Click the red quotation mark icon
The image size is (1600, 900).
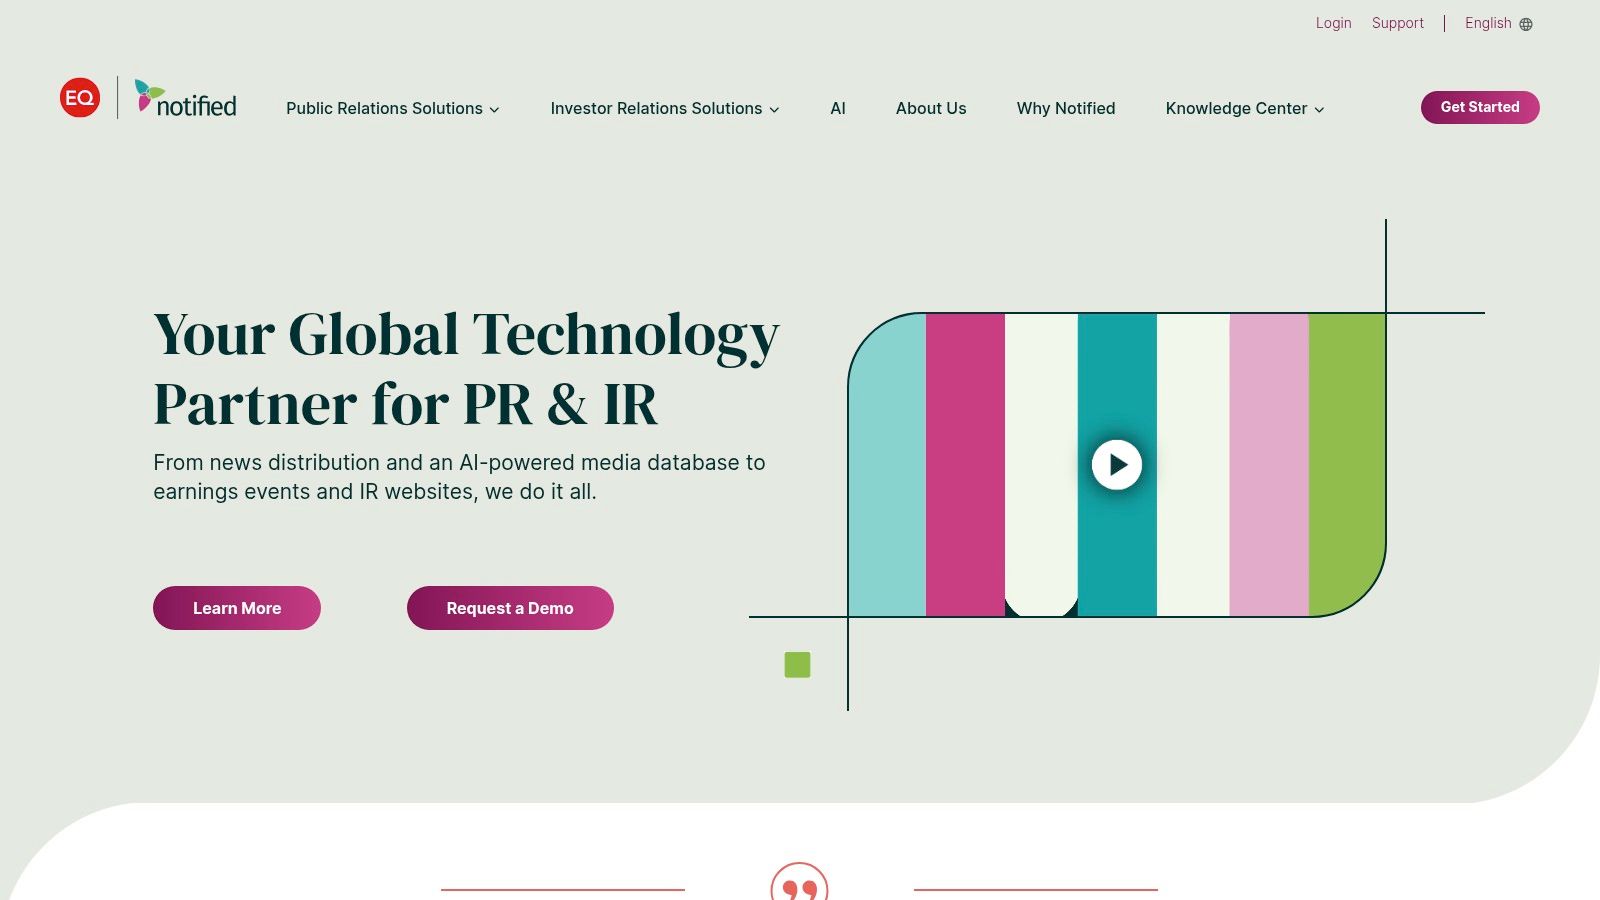click(797, 887)
